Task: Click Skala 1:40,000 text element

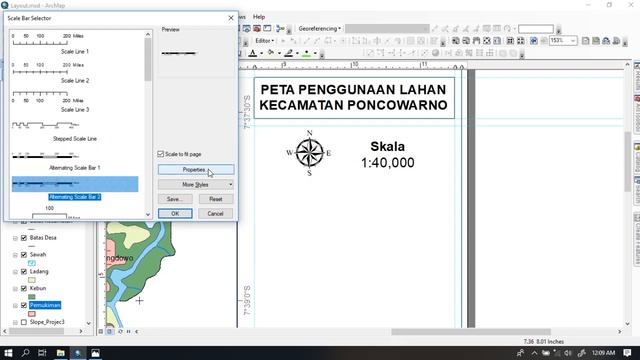Action: 387,155
